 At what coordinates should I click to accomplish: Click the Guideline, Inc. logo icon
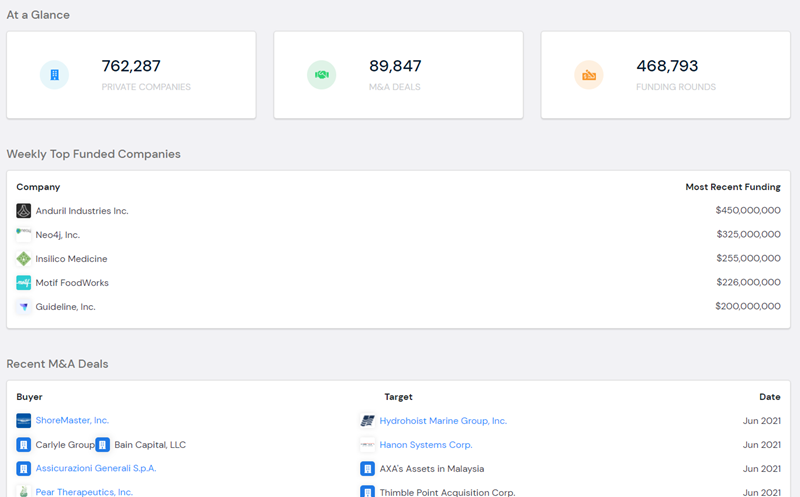[x=23, y=307]
